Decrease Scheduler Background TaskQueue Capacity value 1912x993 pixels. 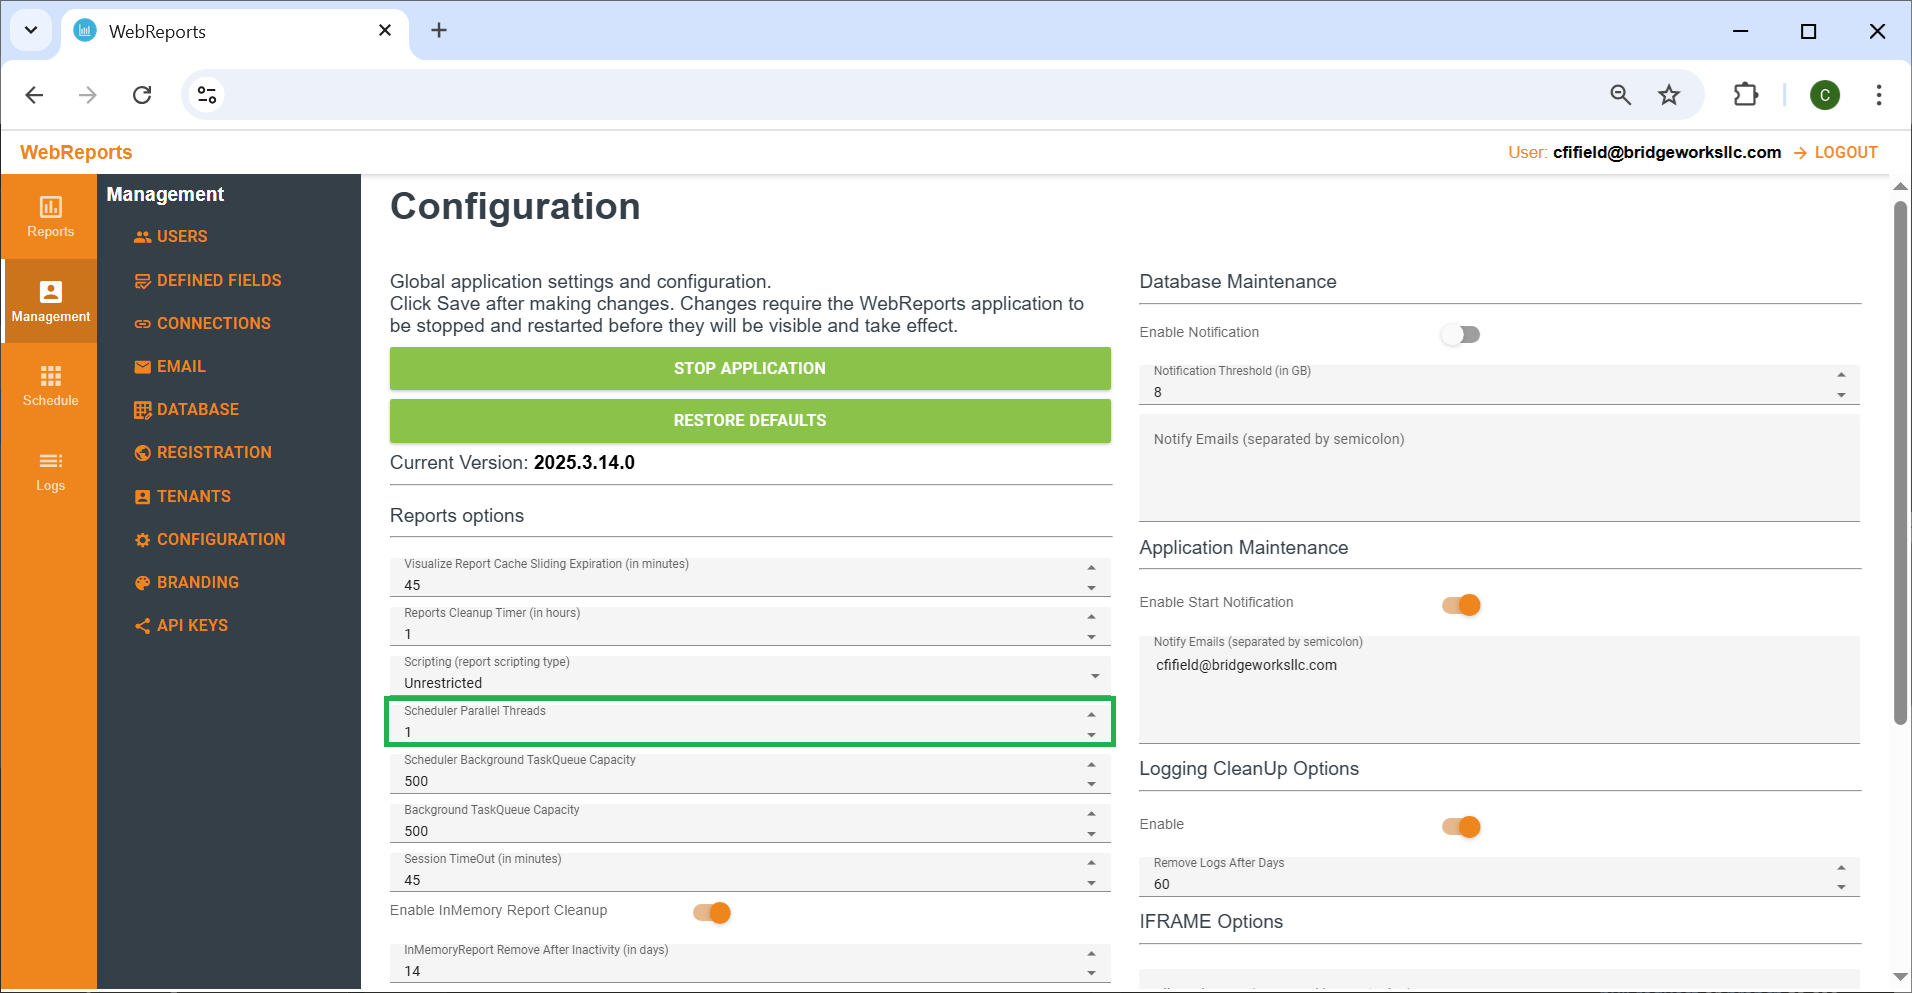coord(1091,784)
